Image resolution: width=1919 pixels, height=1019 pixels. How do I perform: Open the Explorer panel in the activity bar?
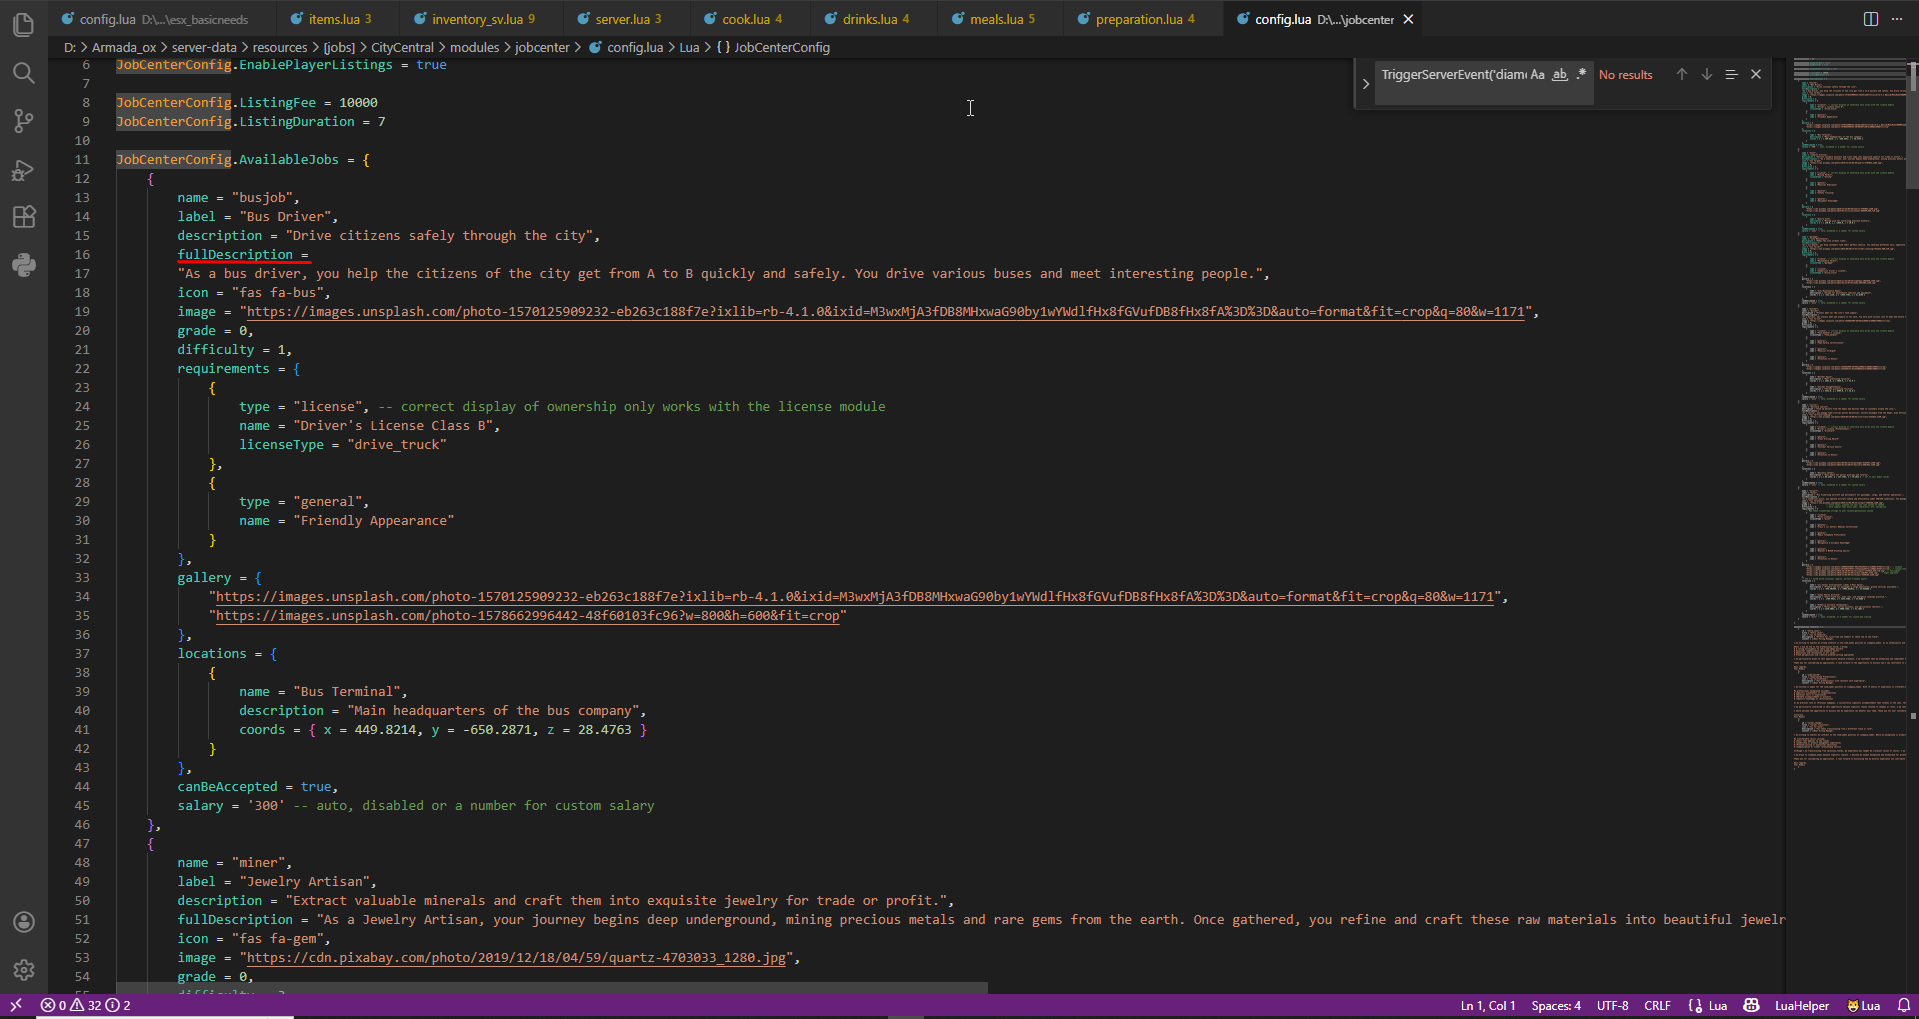pos(24,25)
